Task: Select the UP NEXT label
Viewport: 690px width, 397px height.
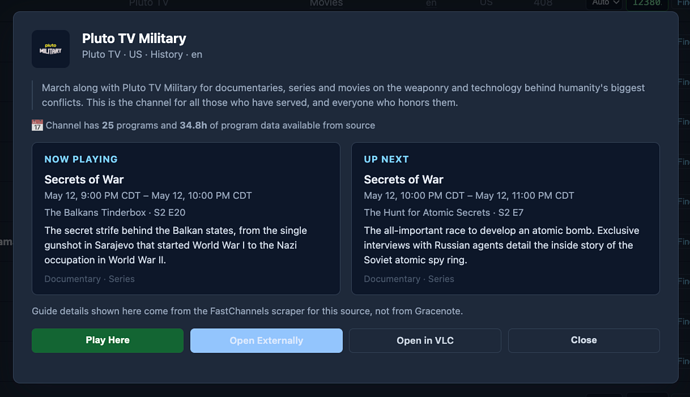Action: tap(386, 159)
